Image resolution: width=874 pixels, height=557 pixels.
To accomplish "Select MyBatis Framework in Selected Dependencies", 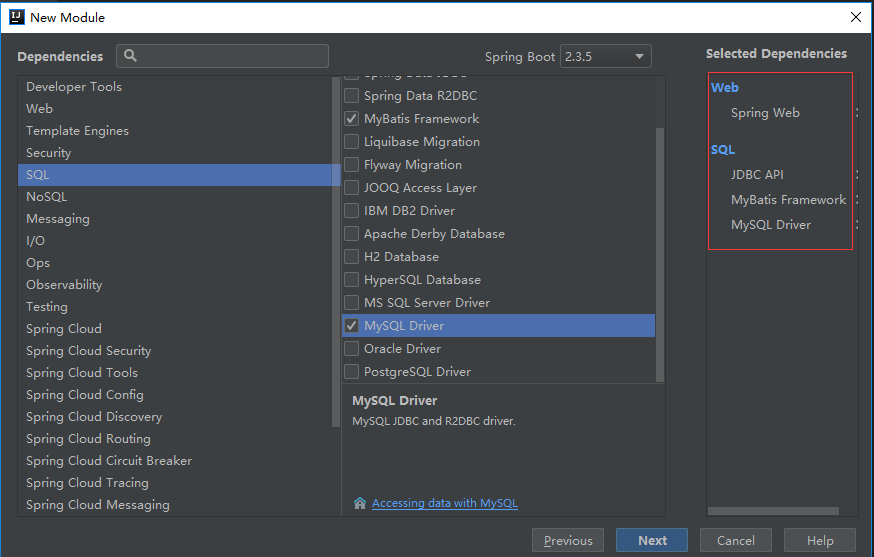I will (788, 200).
